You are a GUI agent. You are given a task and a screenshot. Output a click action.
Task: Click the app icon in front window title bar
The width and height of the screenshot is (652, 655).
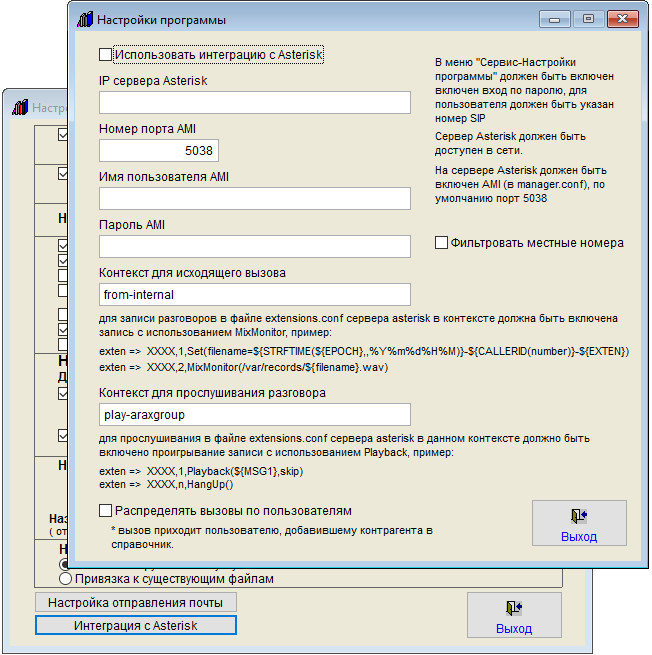(x=85, y=20)
